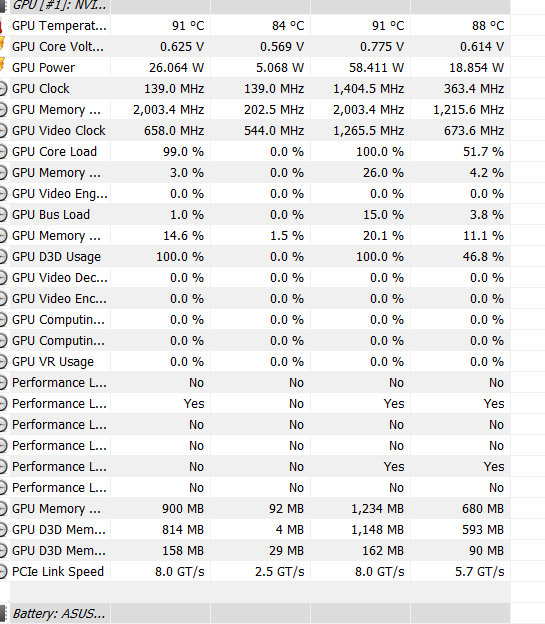
Task: Click the 91 °C current temperature value
Action: (188, 26)
